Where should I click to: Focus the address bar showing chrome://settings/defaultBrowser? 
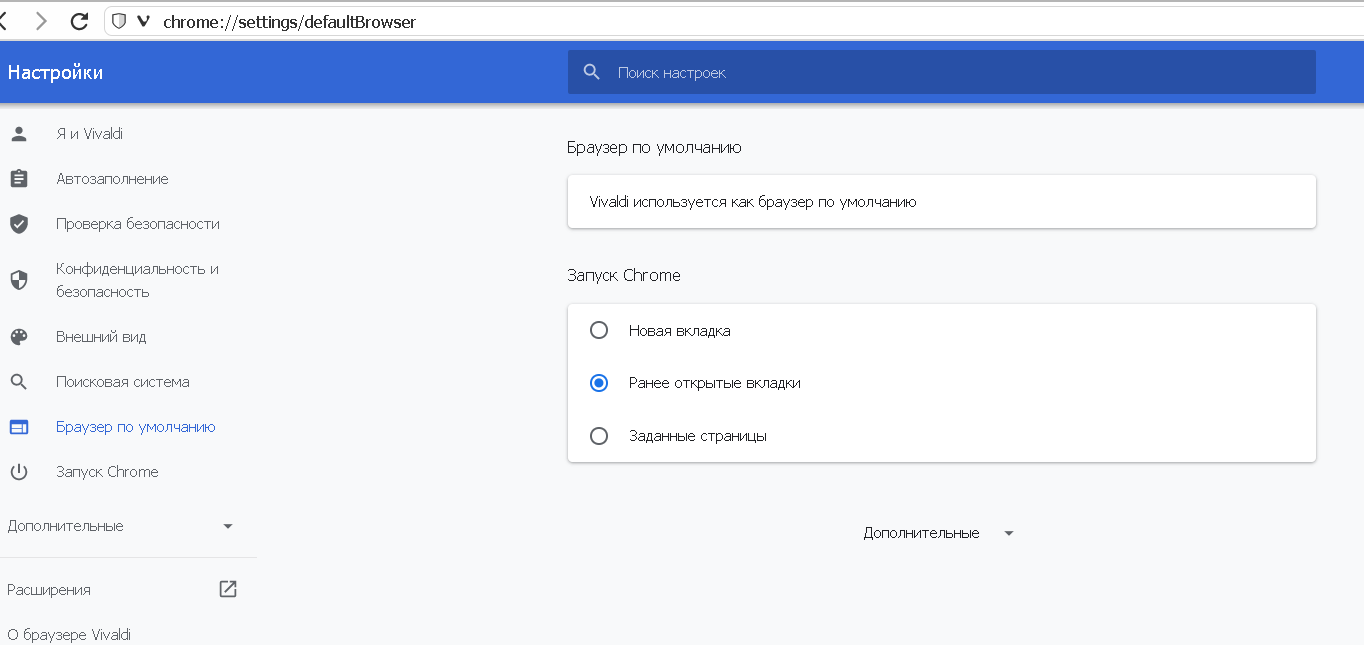tap(733, 21)
